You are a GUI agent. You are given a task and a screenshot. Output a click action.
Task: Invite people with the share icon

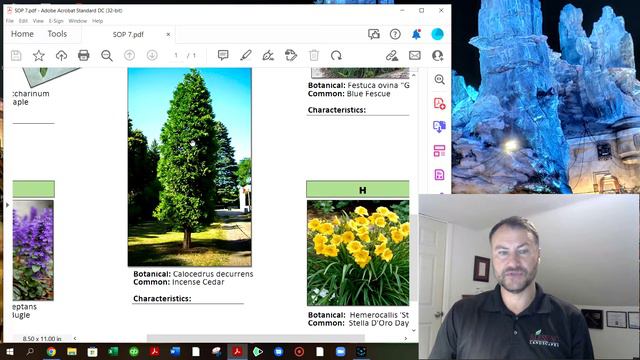[x=438, y=55]
